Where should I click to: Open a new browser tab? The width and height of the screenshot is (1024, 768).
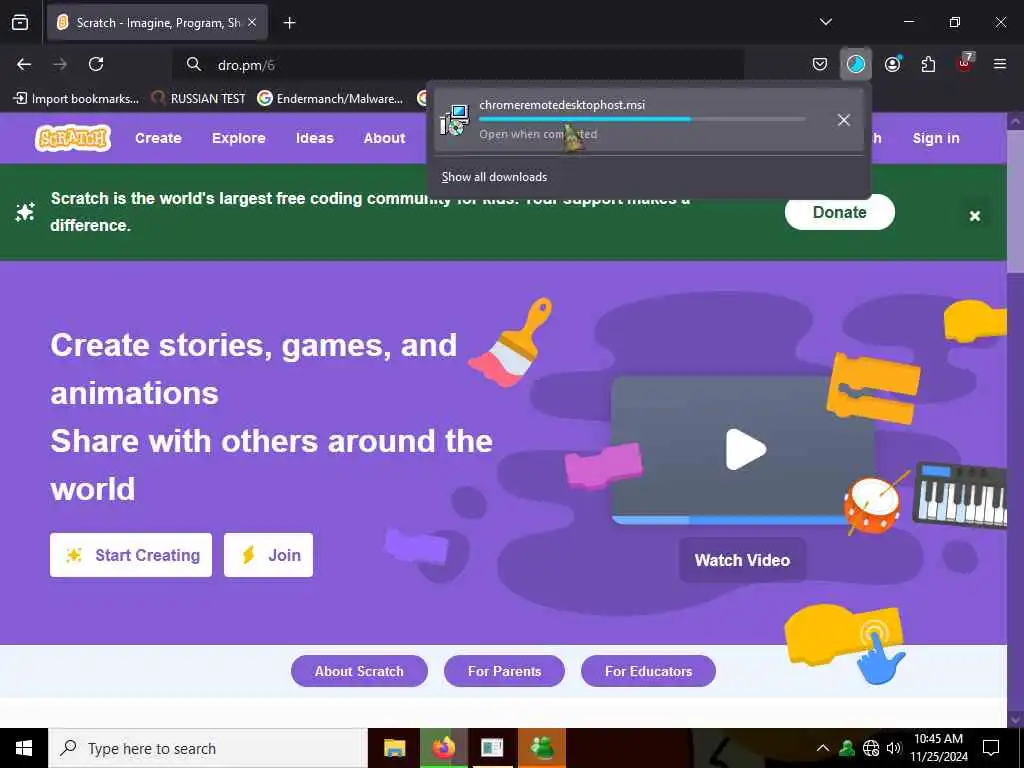tap(289, 23)
